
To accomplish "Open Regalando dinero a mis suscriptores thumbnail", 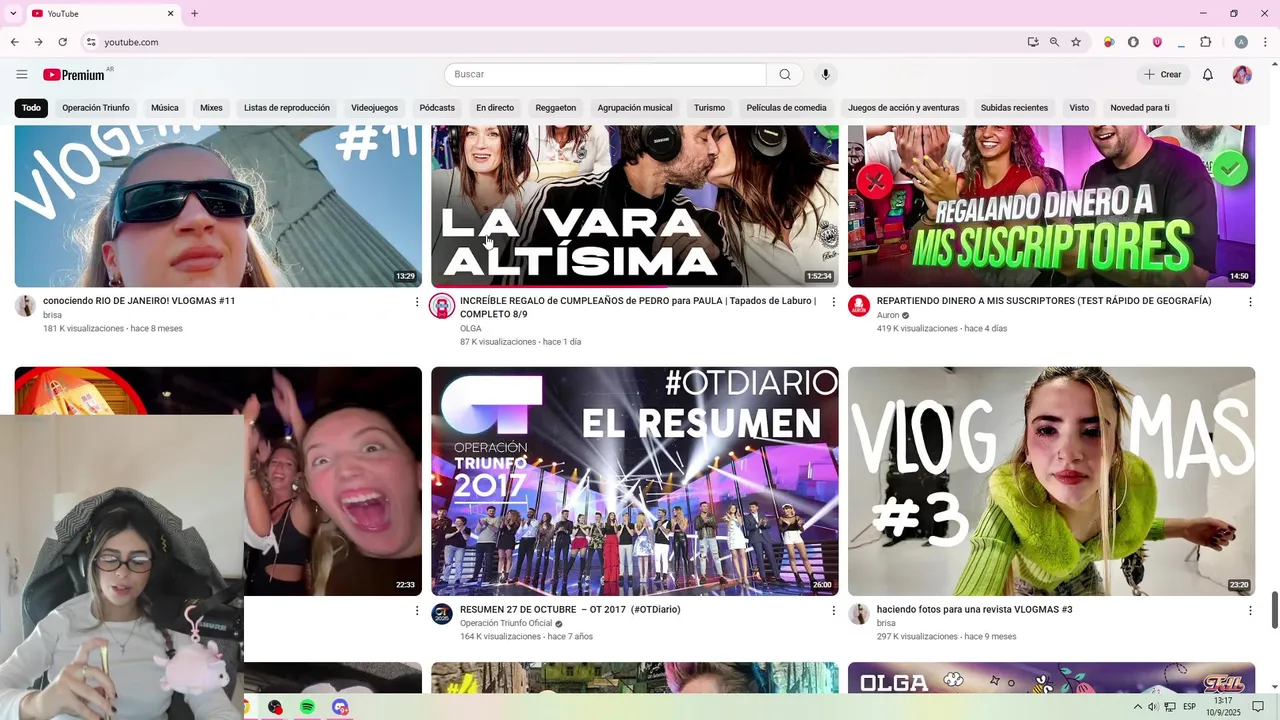I will [x=1051, y=206].
